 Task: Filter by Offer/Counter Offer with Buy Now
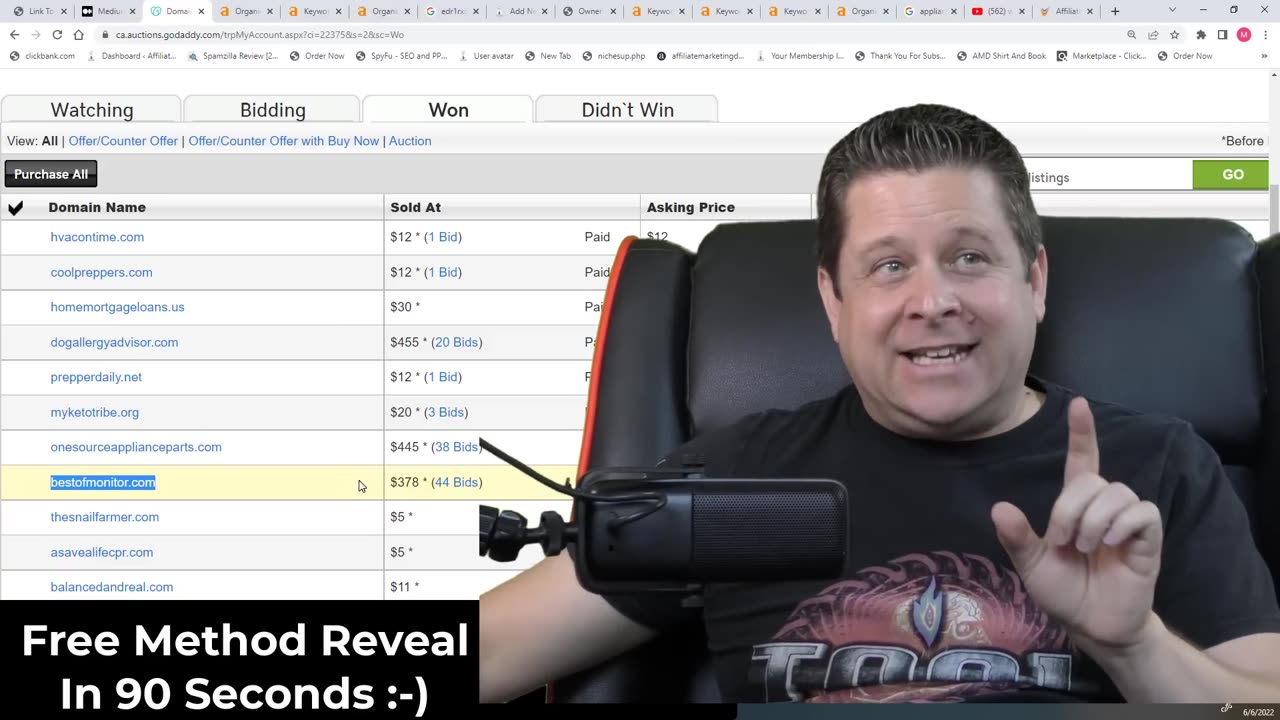pos(284,141)
